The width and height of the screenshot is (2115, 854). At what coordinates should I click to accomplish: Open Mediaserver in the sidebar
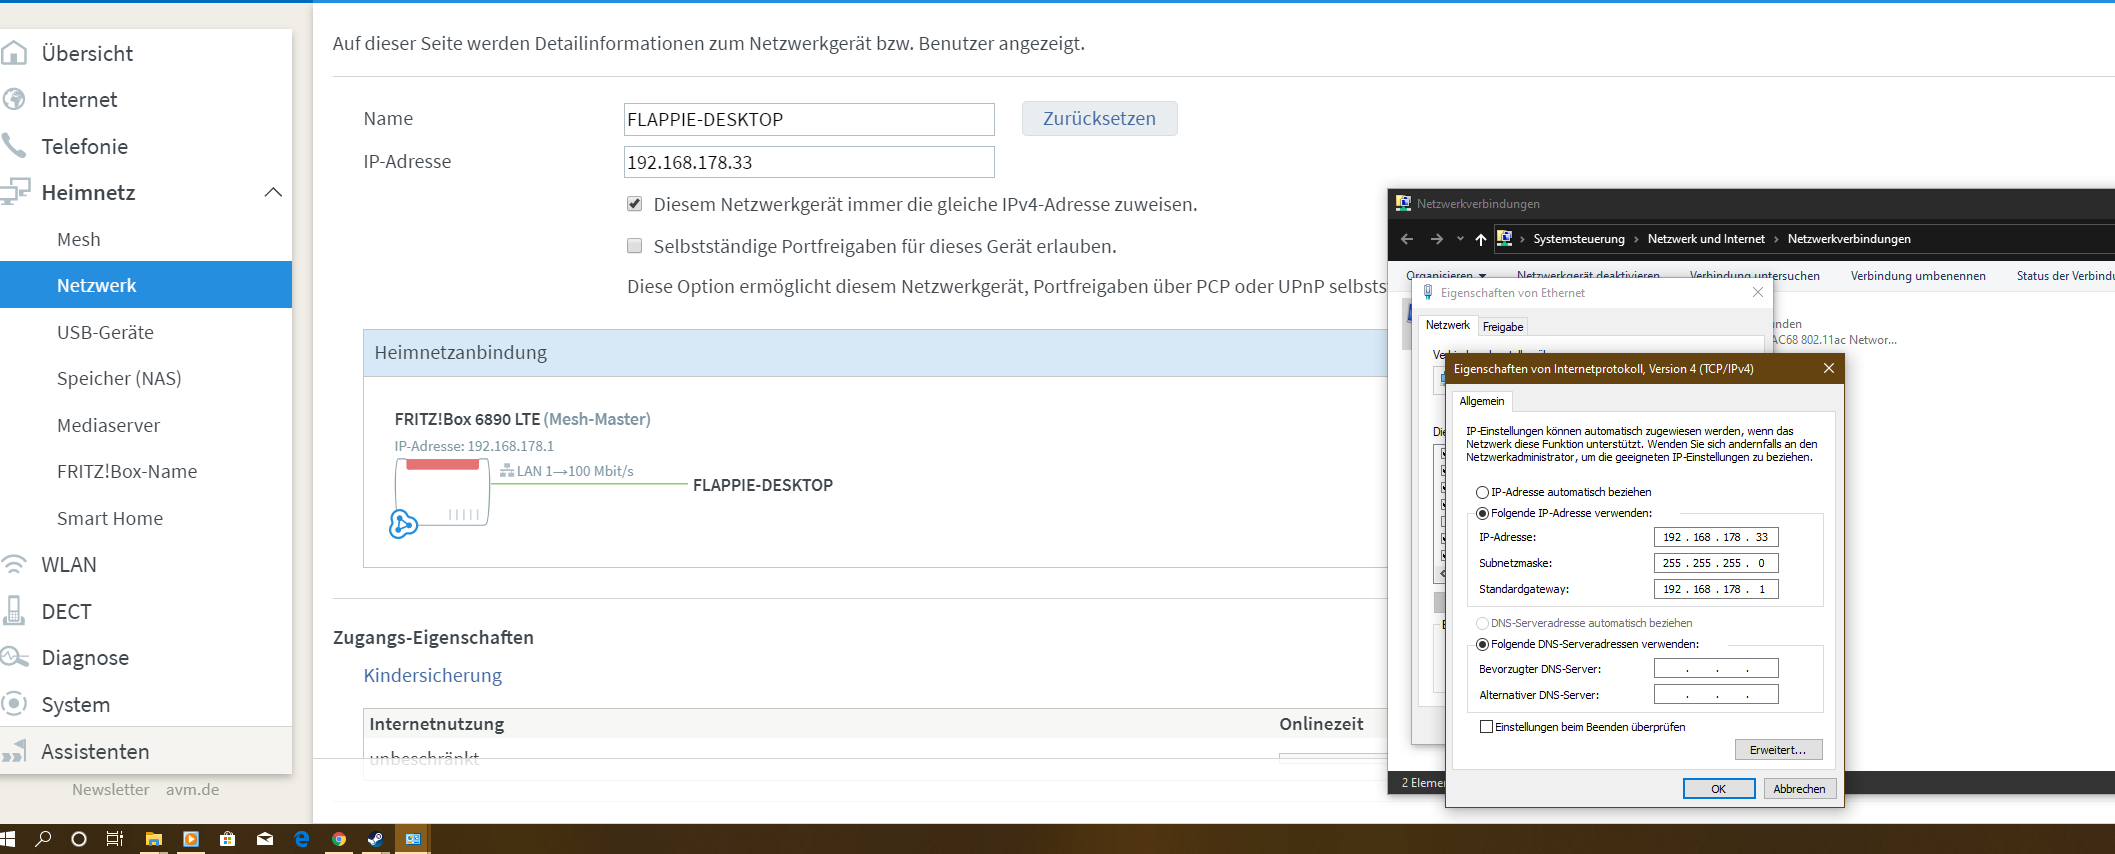point(108,425)
